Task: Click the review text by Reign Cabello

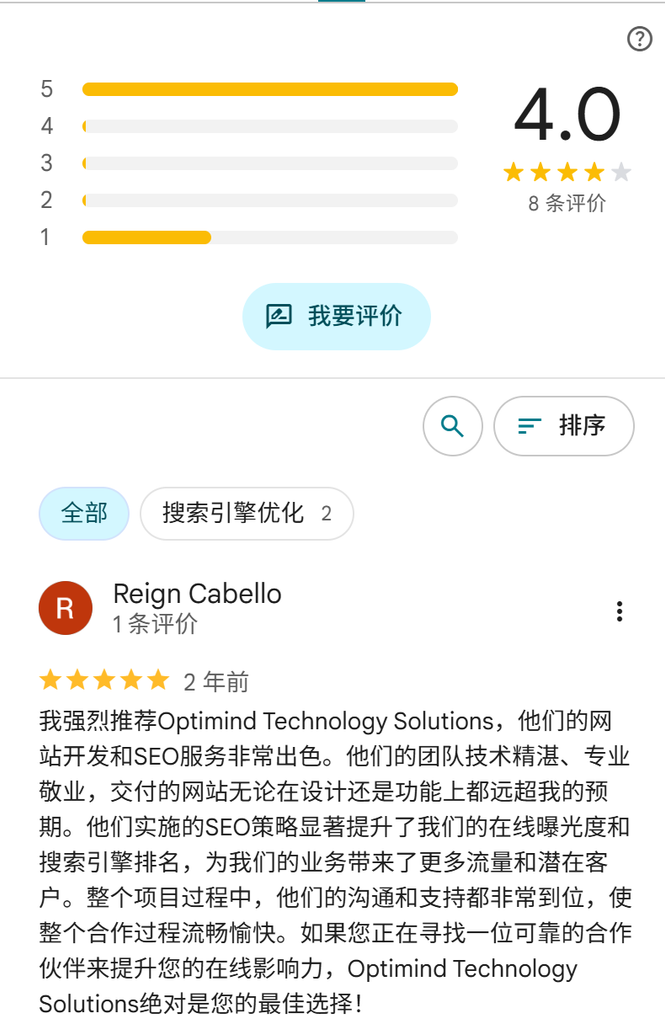Action: pyautogui.click(x=335, y=862)
